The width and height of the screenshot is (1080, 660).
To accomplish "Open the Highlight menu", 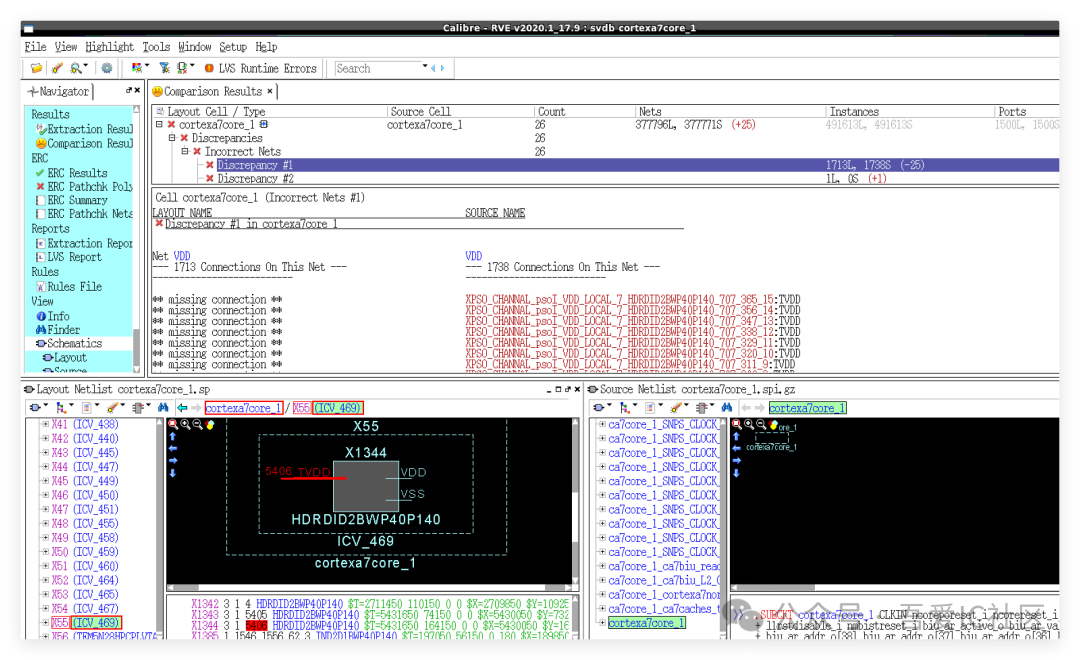I will tap(110, 47).
